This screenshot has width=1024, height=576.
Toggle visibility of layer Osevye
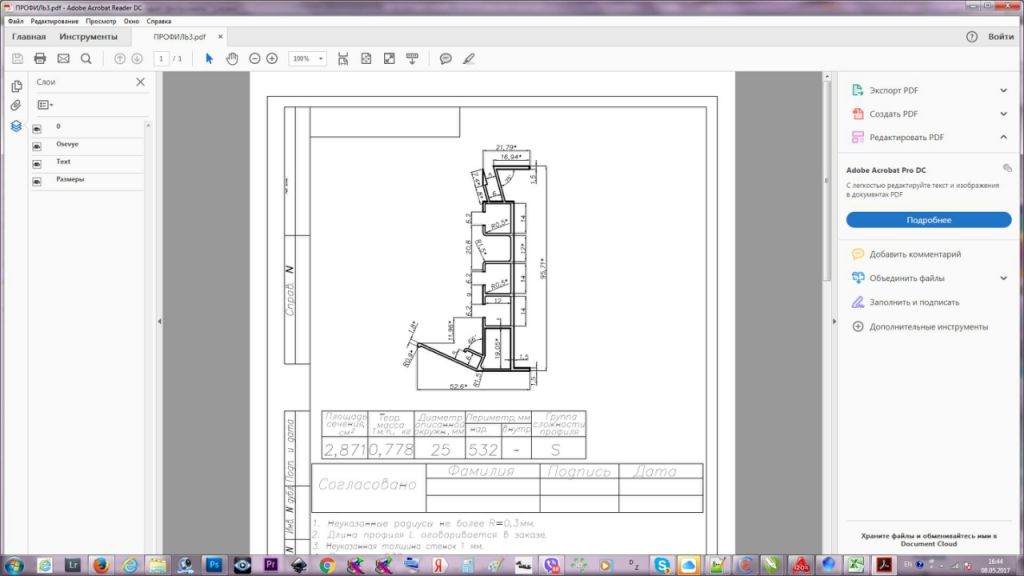37,146
